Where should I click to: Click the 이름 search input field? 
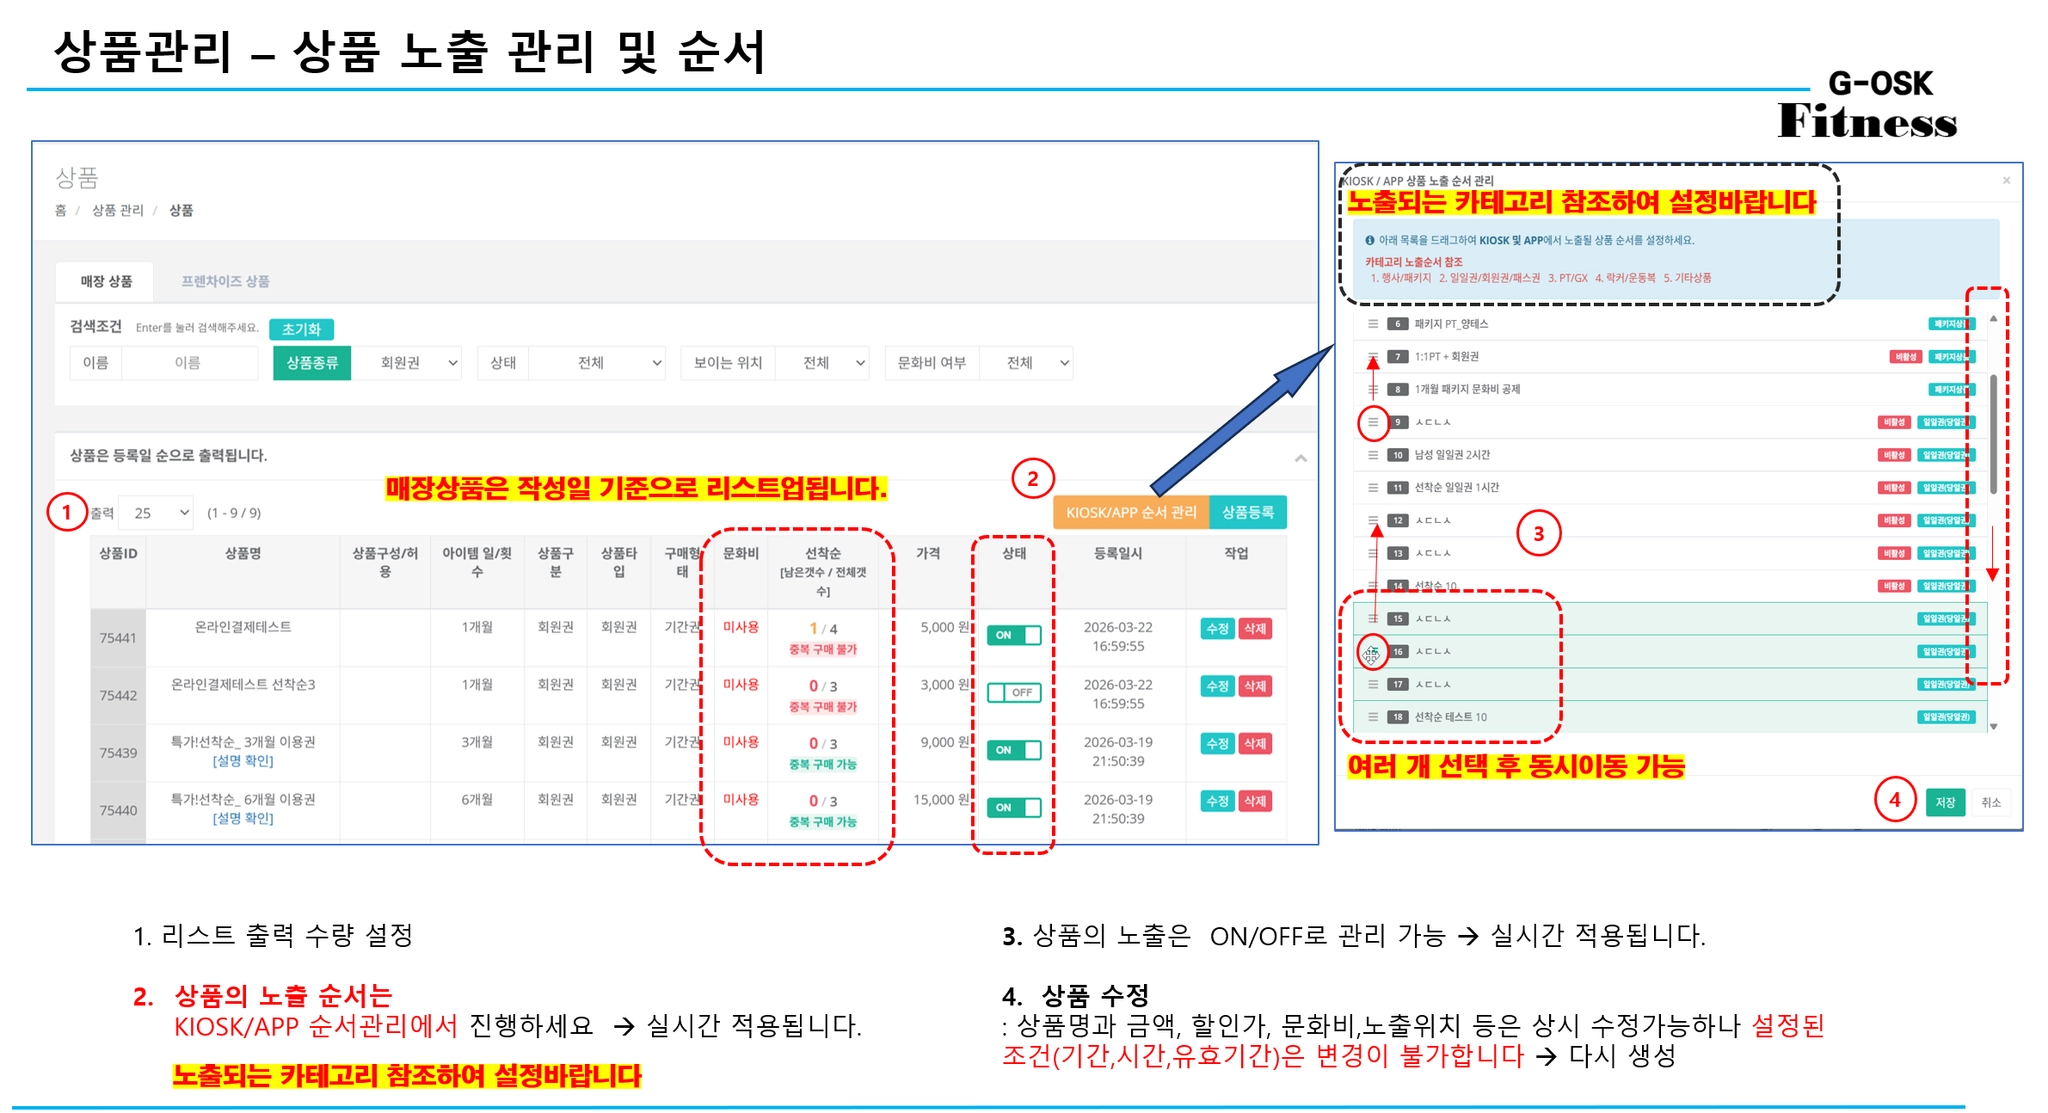(x=188, y=363)
